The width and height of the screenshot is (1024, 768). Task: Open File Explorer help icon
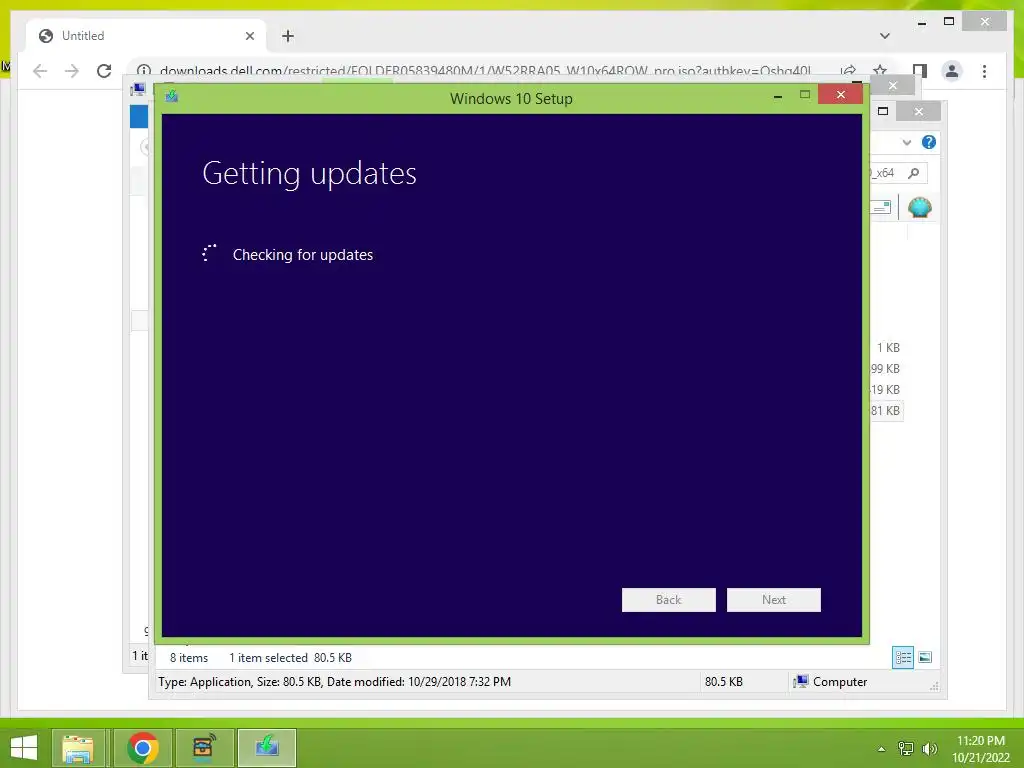[929, 142]
